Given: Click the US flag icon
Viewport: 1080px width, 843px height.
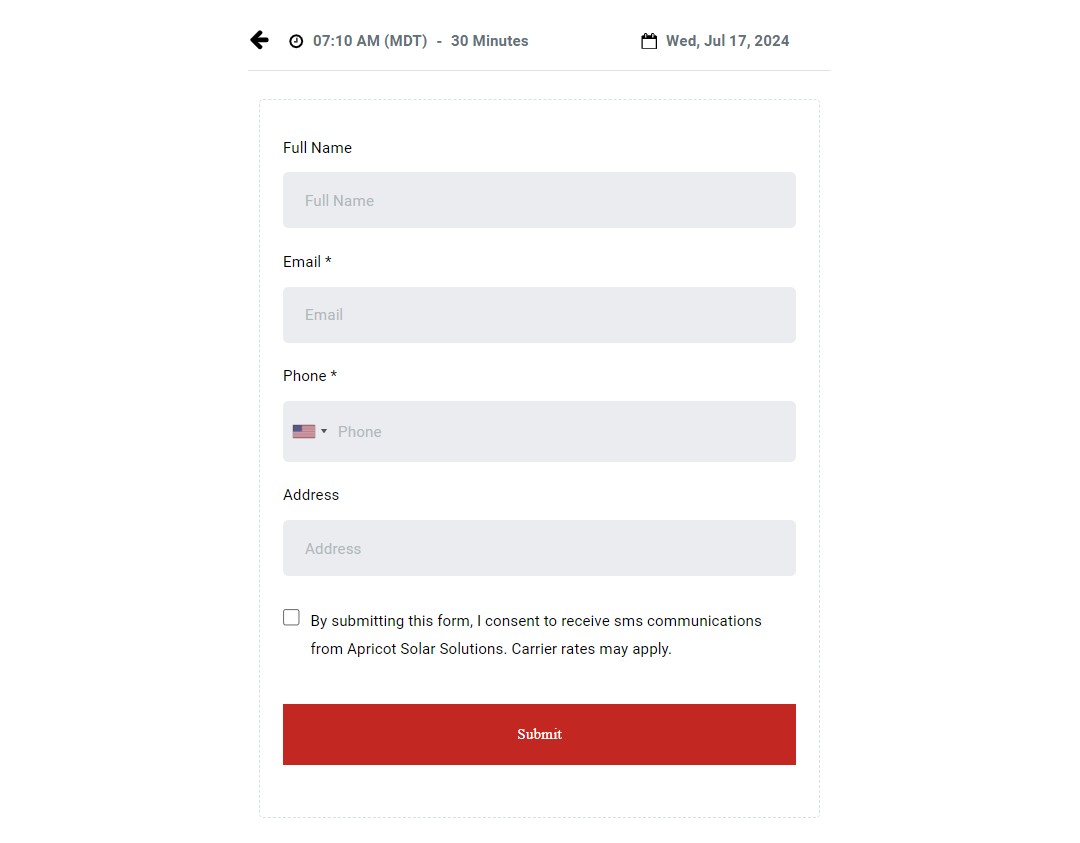Looking at the screenshot, I should tap(304, 431).
